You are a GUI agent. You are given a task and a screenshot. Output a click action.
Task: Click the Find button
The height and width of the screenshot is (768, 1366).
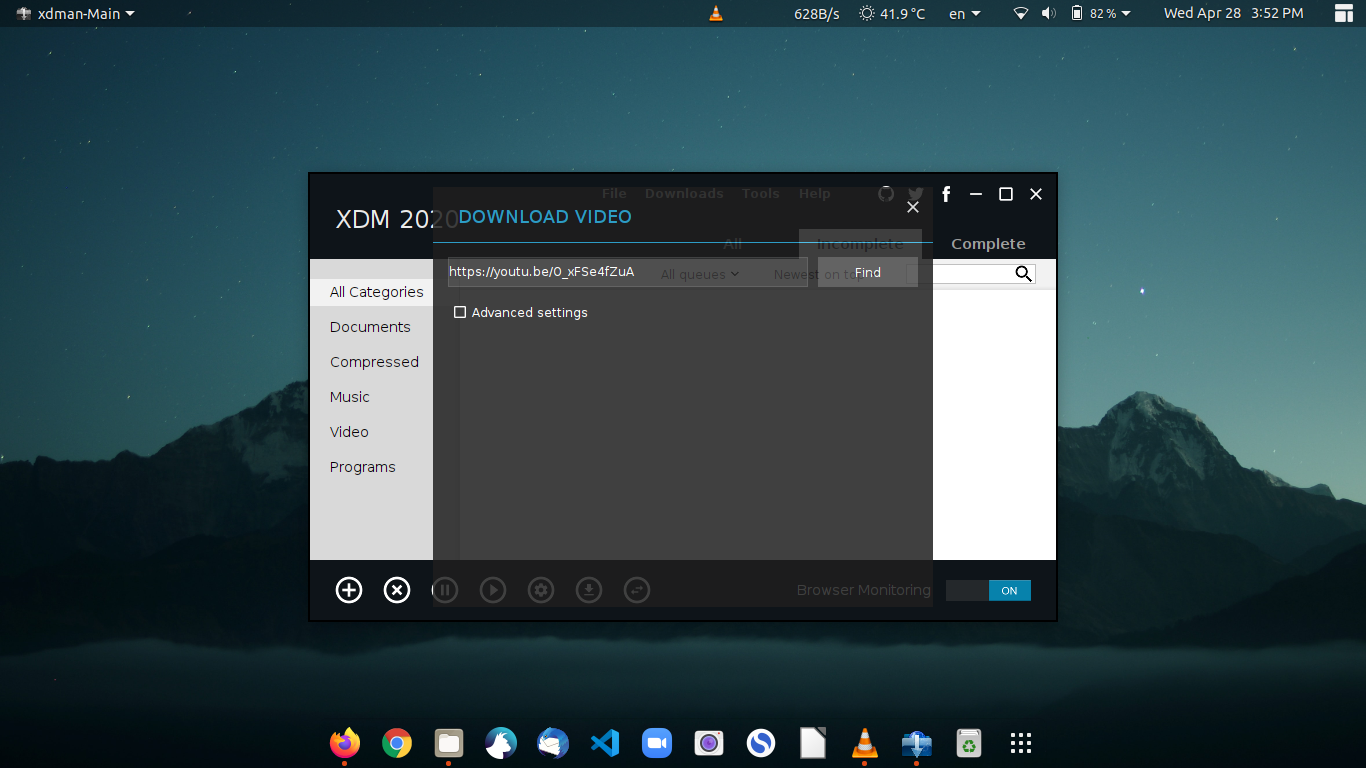pos(867,272)
